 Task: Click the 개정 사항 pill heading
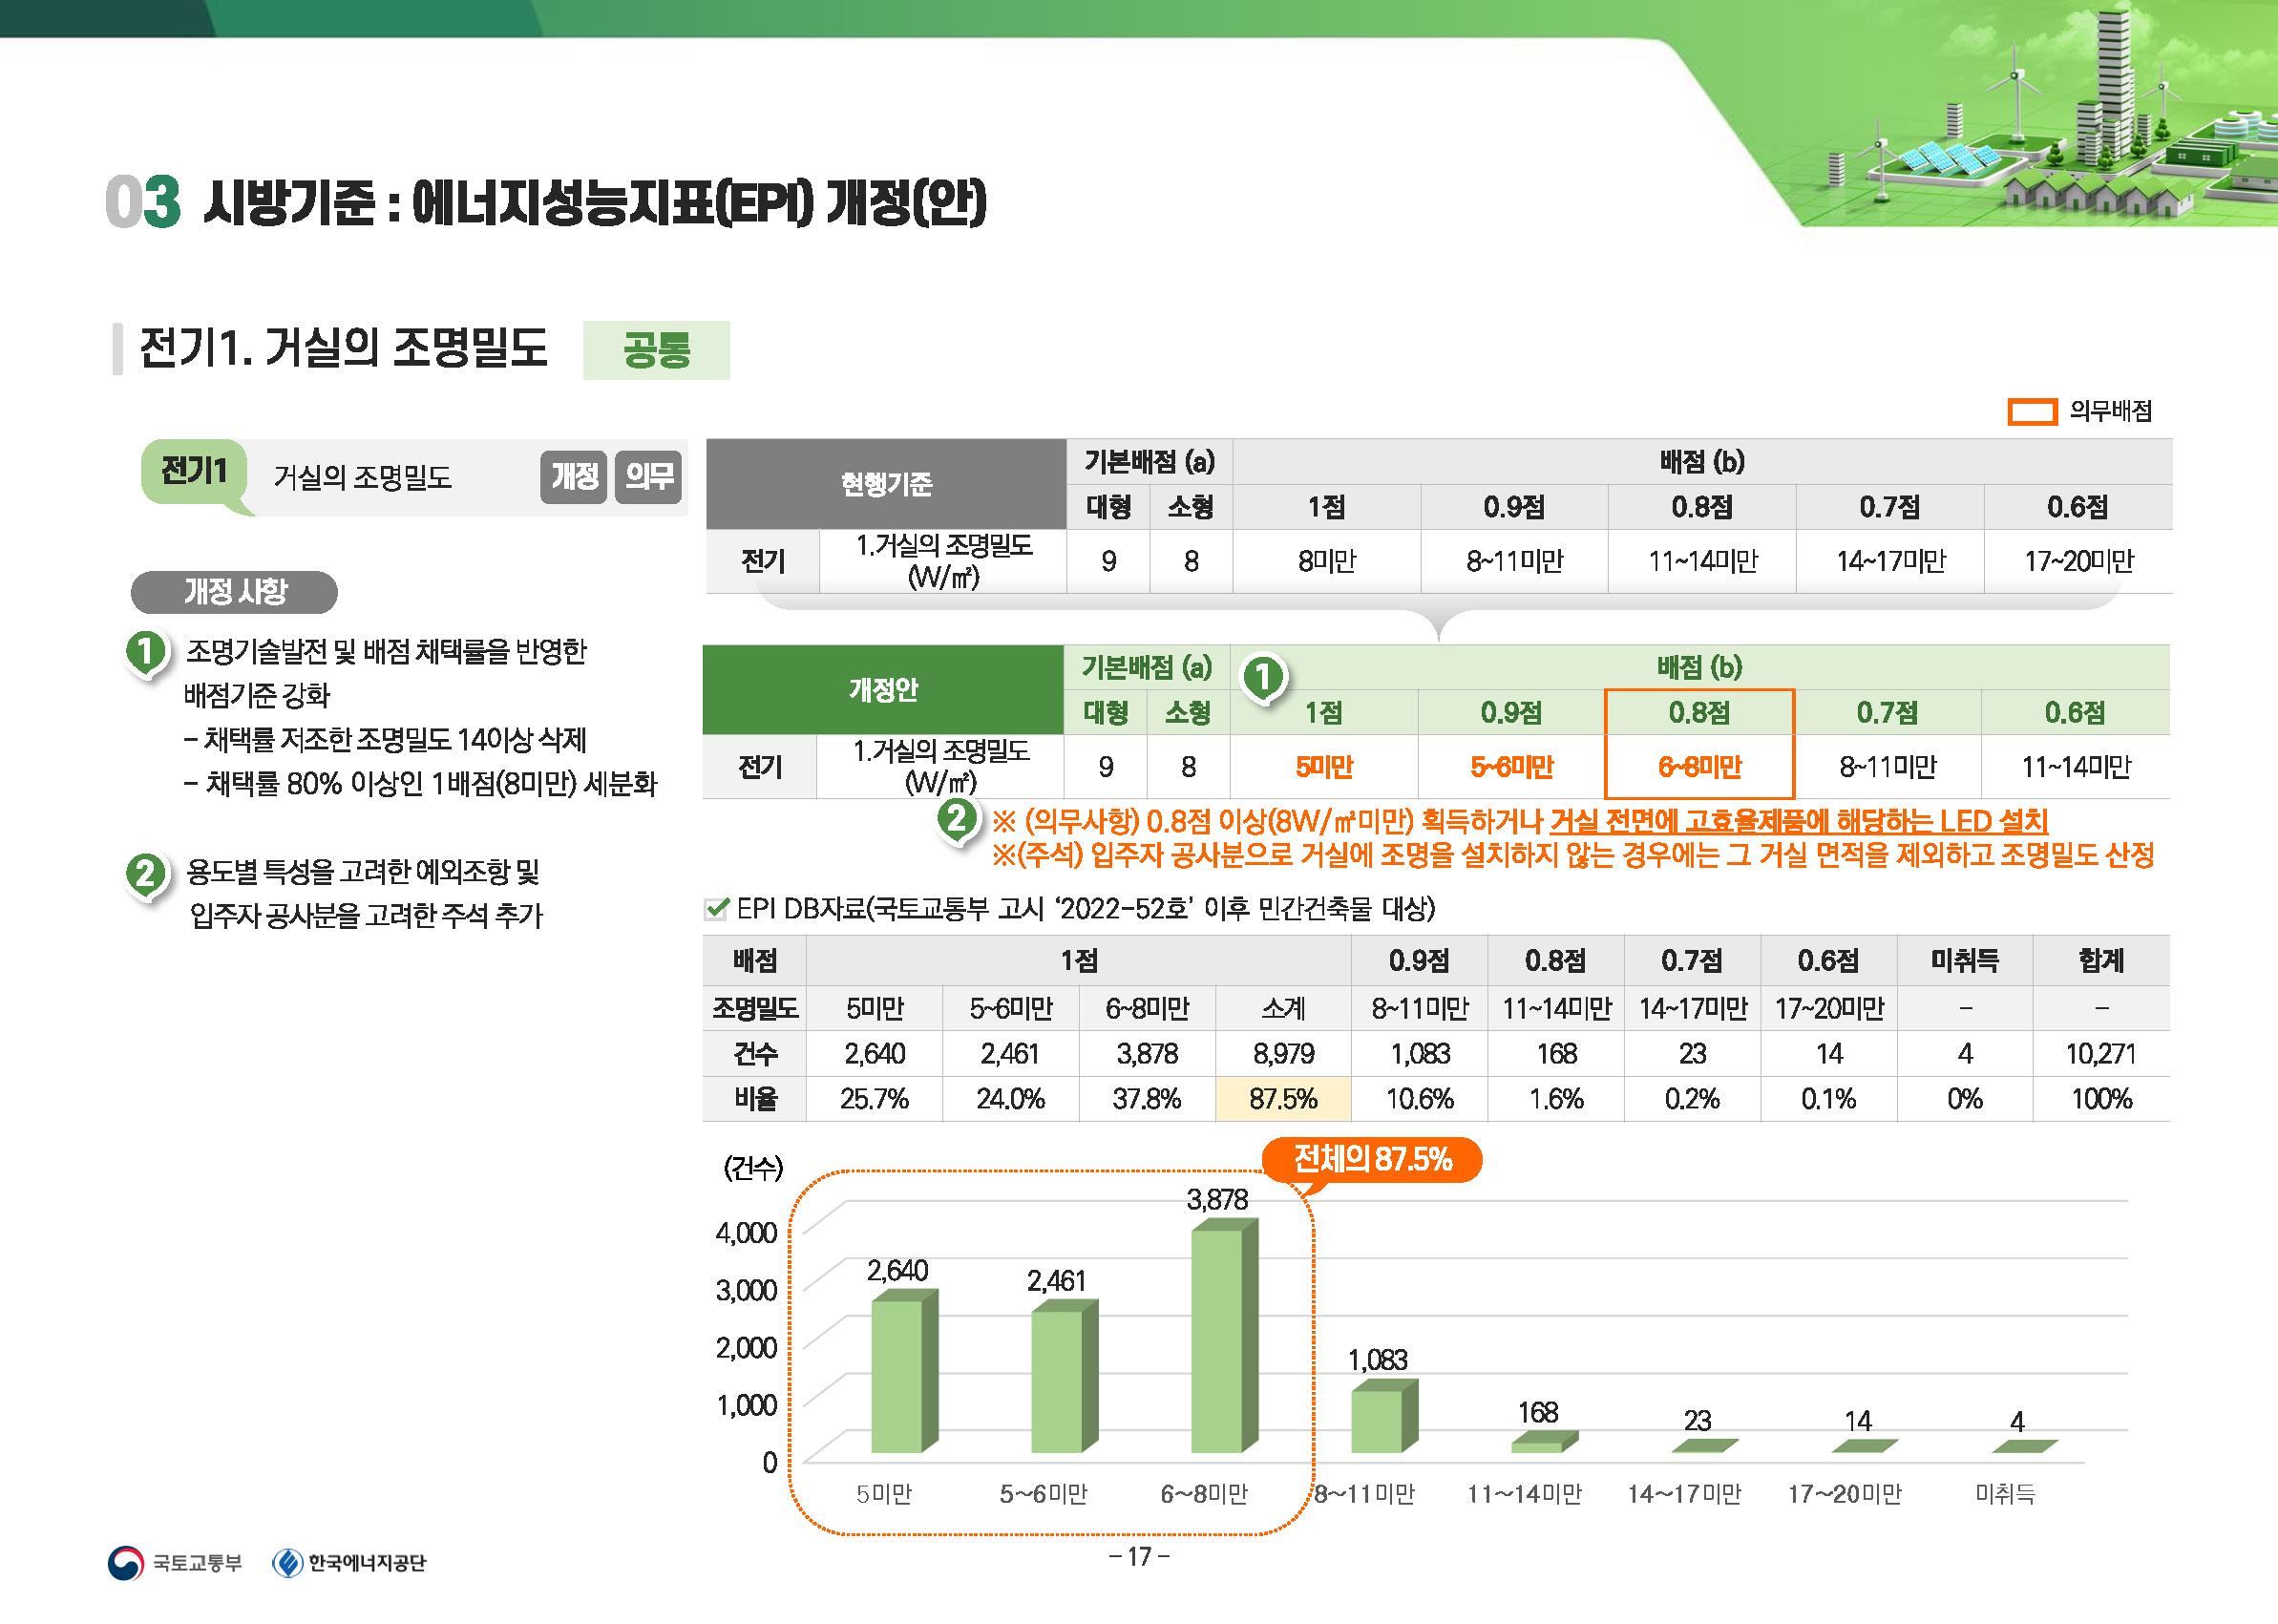pos(234,592)
